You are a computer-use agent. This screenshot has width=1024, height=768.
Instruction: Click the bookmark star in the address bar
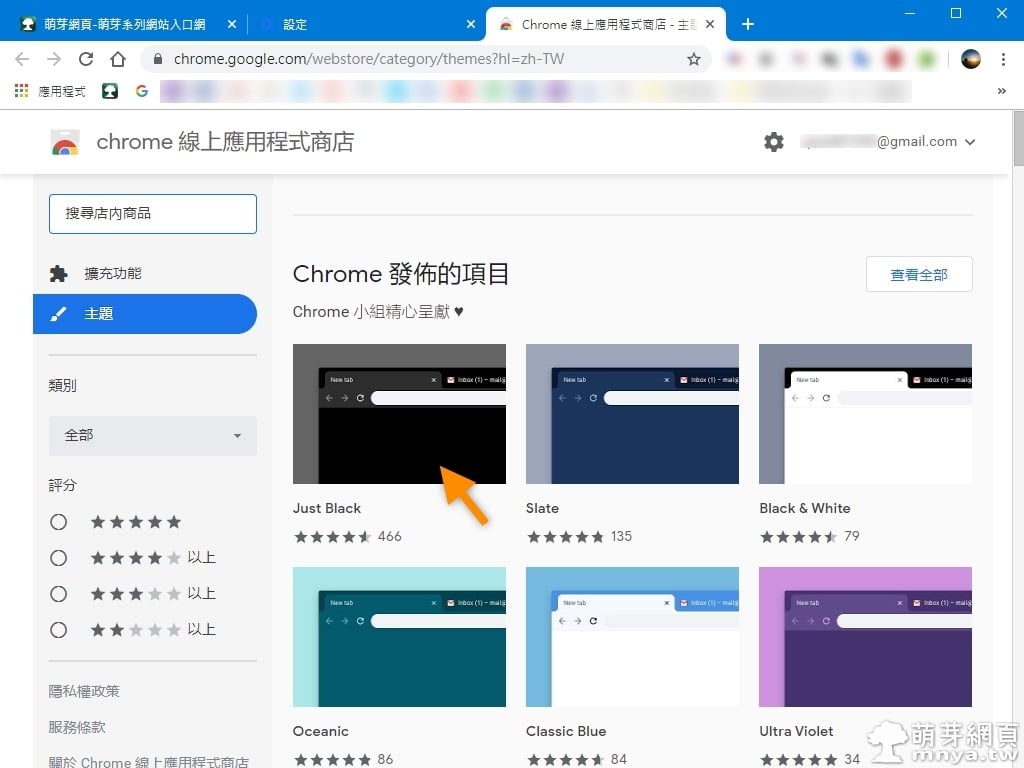point(694,59)
